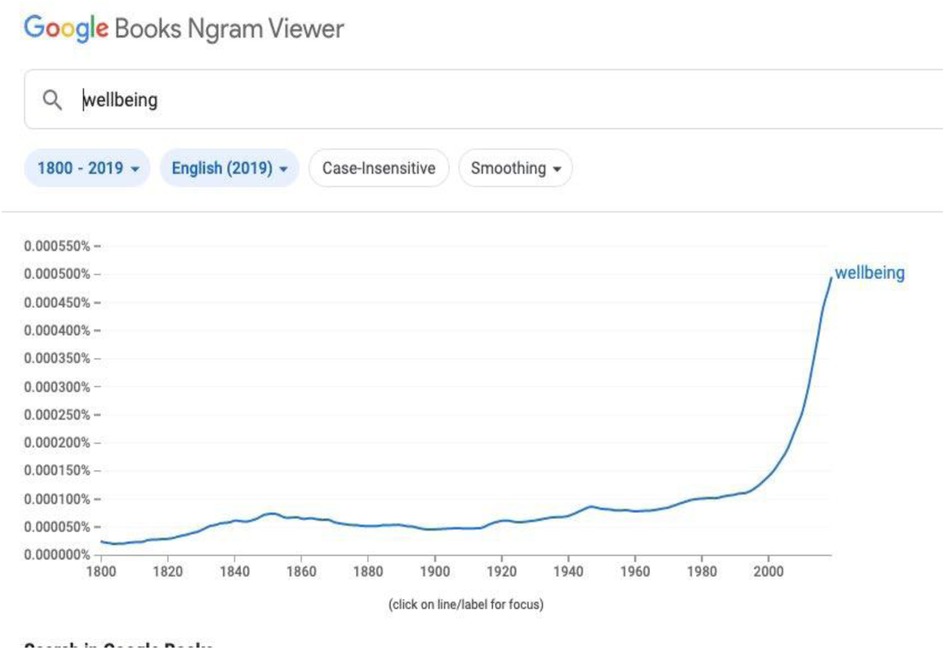Open the English (2019) corpus dropdown
The image size is (945, 650).
click(229, 167)
